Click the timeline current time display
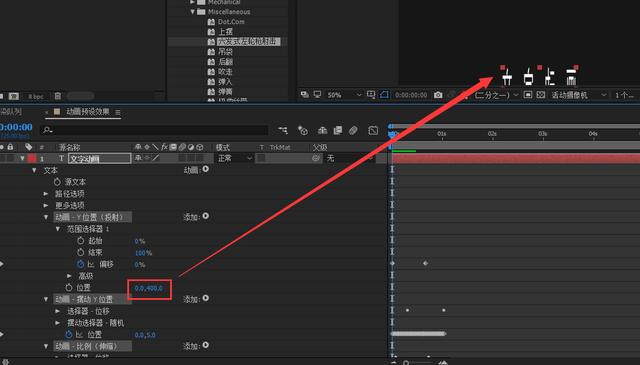This screenshot has width=640, height=365. coord(16,127)
